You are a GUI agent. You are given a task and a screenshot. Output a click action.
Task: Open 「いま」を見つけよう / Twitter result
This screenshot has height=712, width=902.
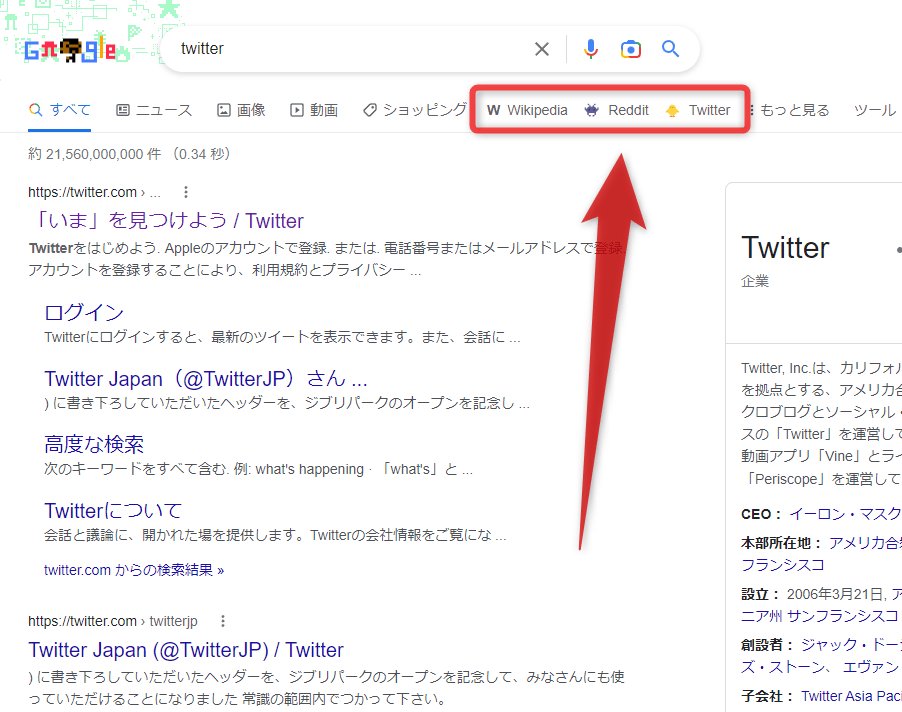click(166, 221)
